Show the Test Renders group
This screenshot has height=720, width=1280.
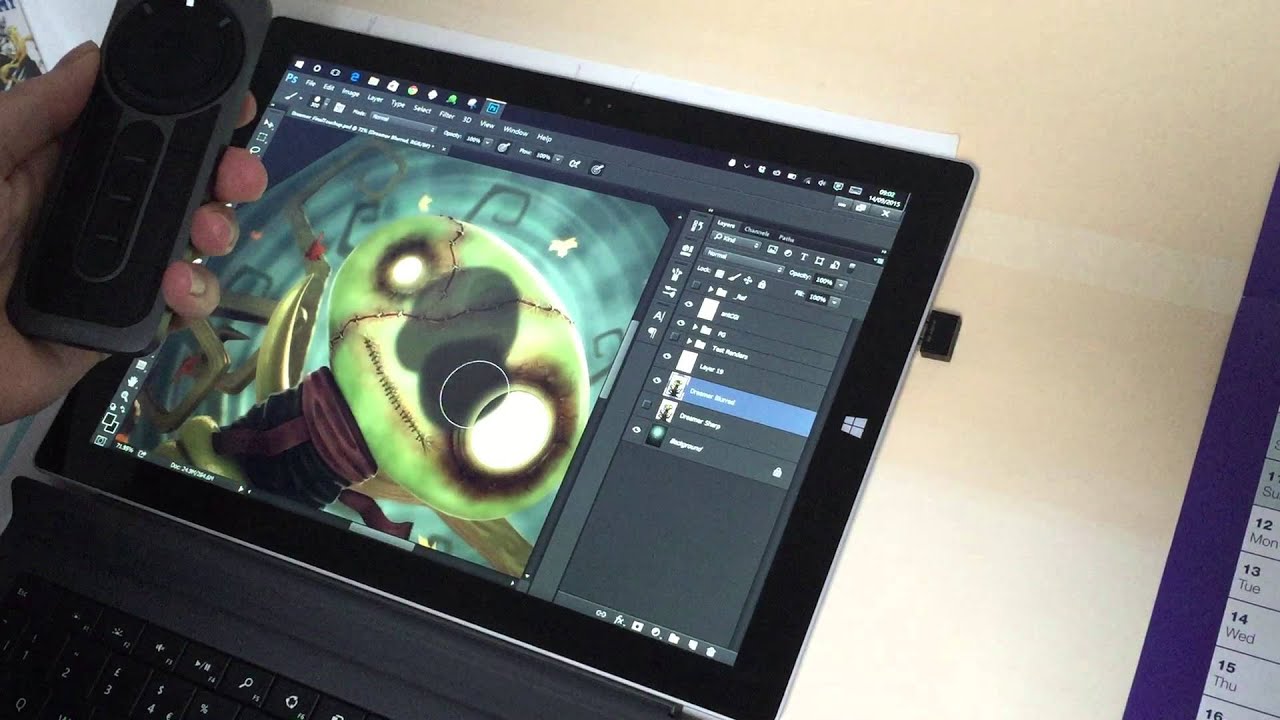[674, 336]
